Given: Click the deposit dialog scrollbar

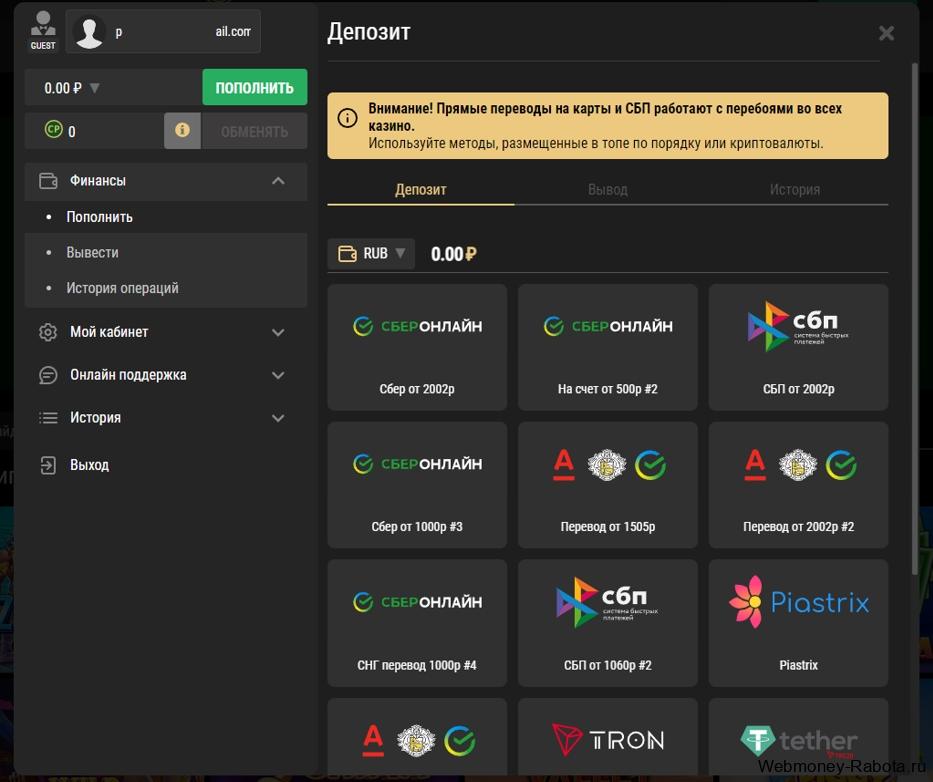Looking at the screenshot, I should [915, 318].
